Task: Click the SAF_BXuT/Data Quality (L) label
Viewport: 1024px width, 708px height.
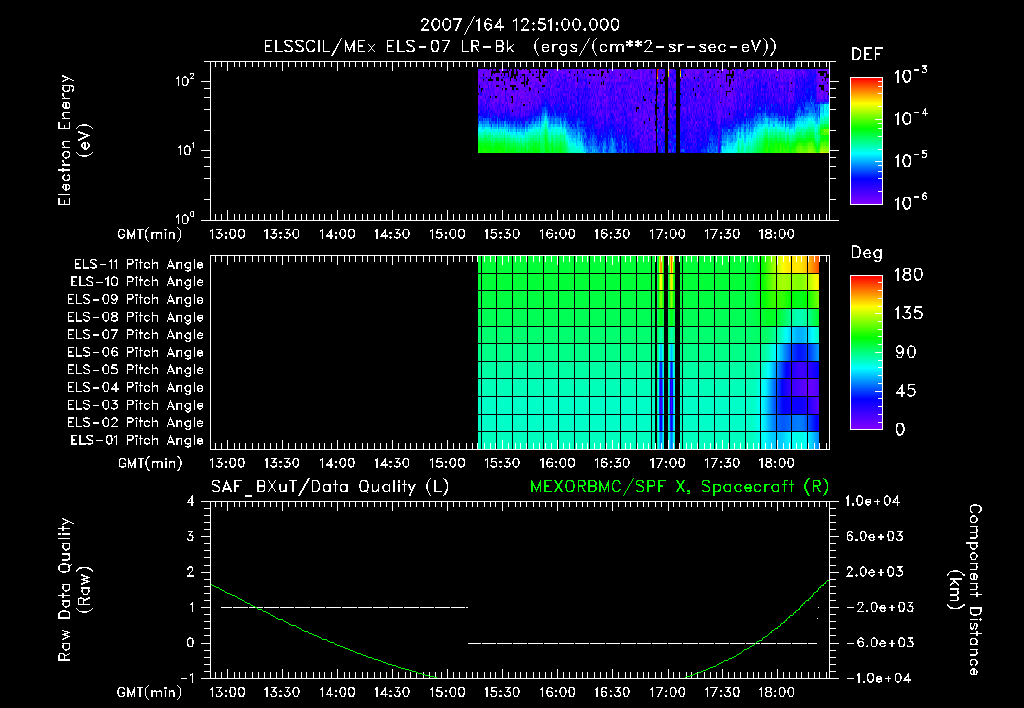Action: (330, 487)
